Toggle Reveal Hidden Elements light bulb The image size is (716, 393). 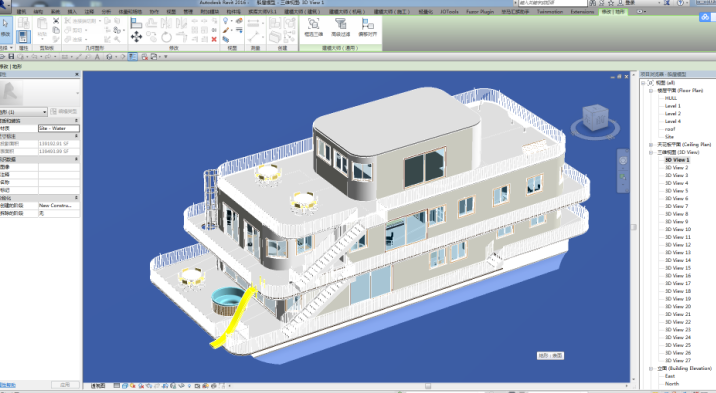190,386
